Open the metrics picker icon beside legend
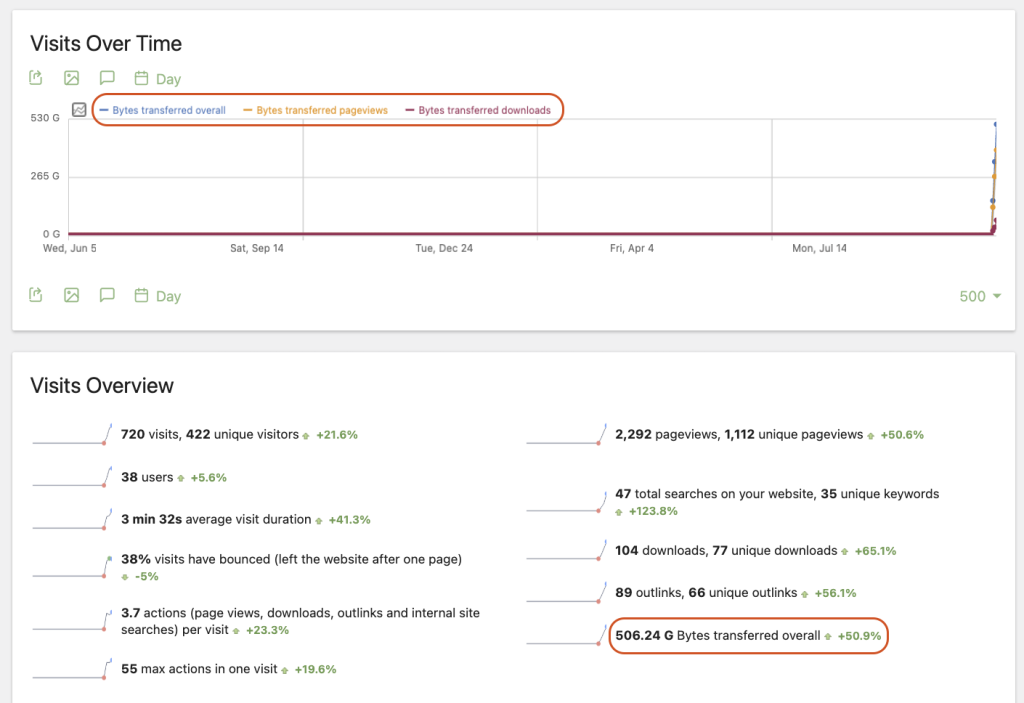Image resolution: width=1024 pixels, height=703 pixels. coord(79,110)
